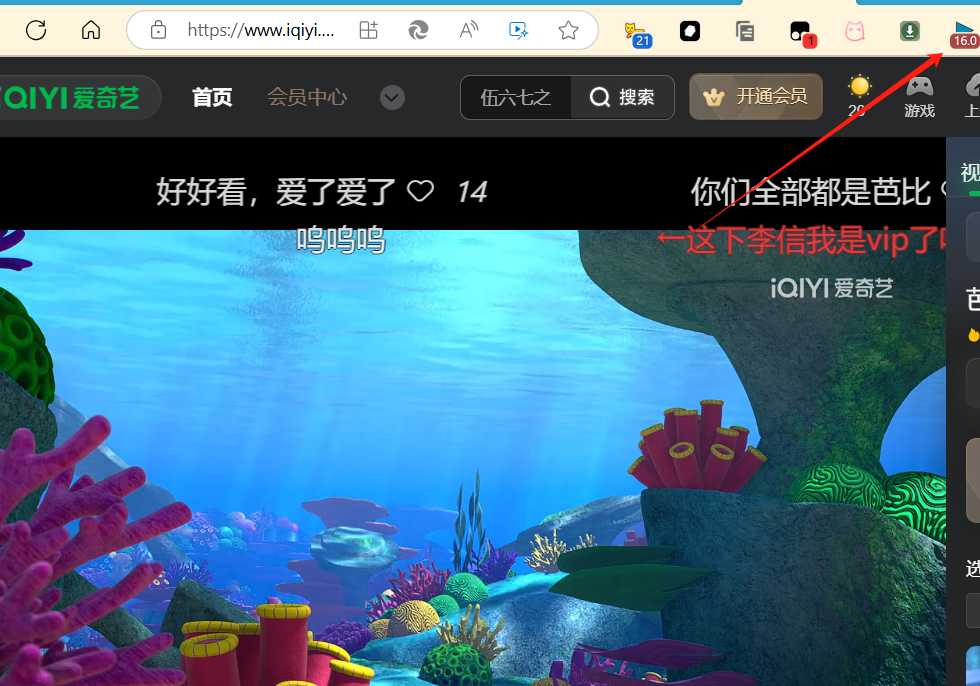
Task: Open the green download extension icon
Action: (x=909, y=31)
